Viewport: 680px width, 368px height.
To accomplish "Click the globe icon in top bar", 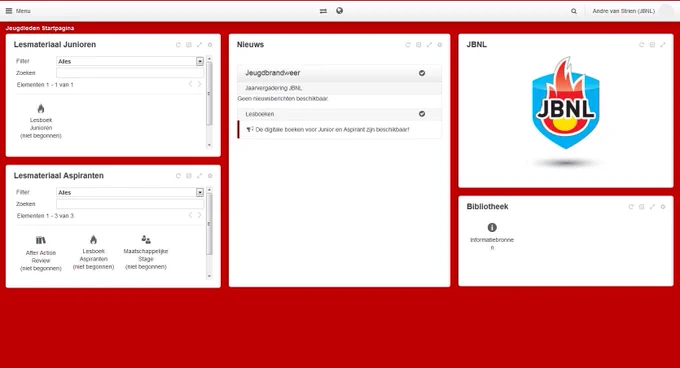I will pos(340,11).
